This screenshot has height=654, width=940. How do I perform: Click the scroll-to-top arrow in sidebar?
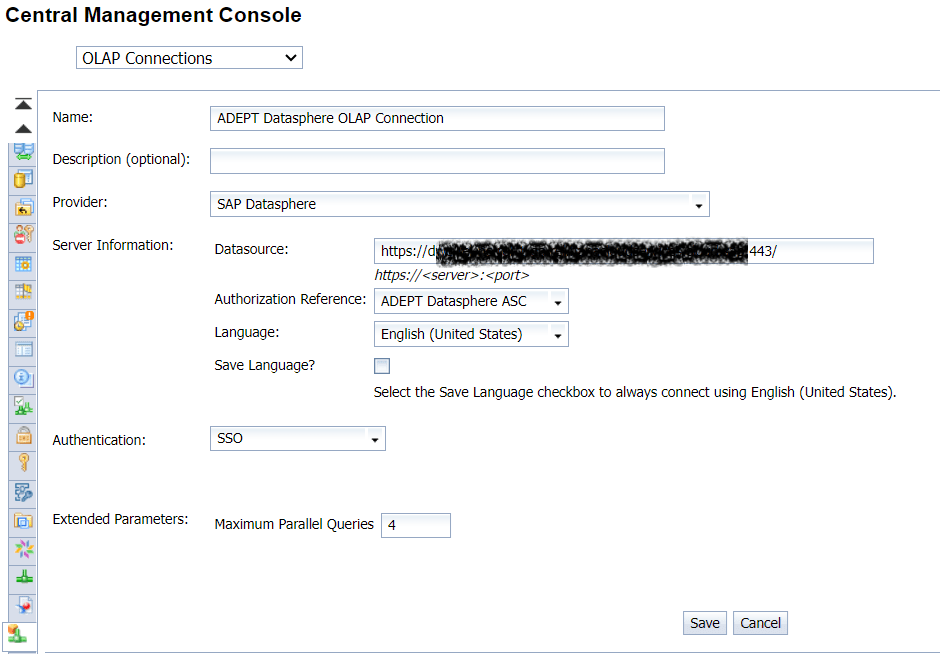tap(23, 104)
